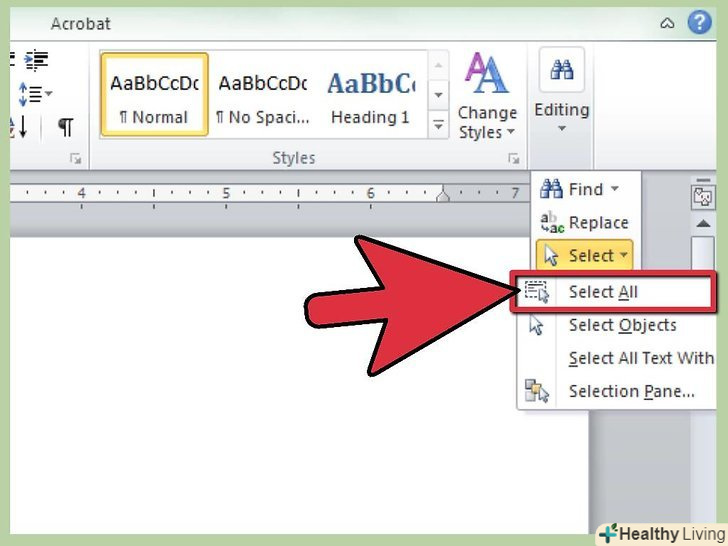This screenshot has width=728, height=546.
Task: Click the Sort A-Z icon
Action: pyautogui.click(x=19, y=127)
